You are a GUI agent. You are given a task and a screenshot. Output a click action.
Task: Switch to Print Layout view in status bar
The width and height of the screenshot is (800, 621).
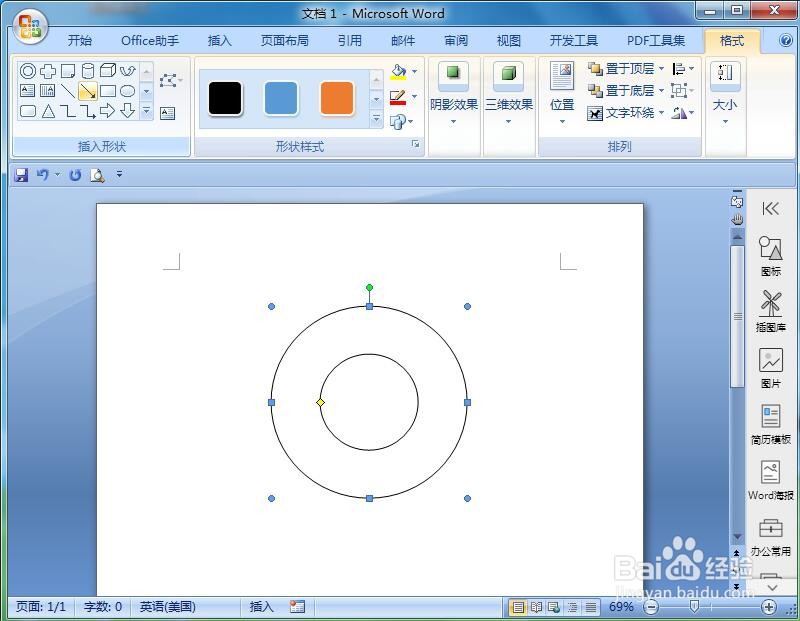518,607
